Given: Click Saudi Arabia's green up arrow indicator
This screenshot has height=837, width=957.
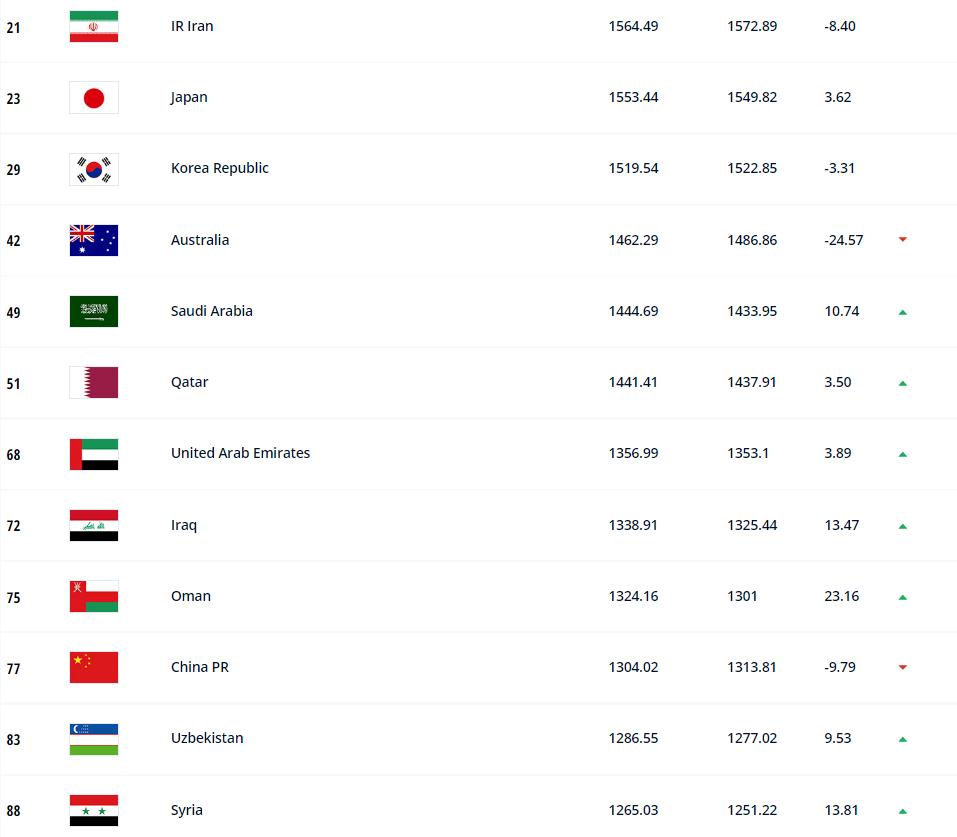Looking at the screenshot, I should click(x=903, y=312).
